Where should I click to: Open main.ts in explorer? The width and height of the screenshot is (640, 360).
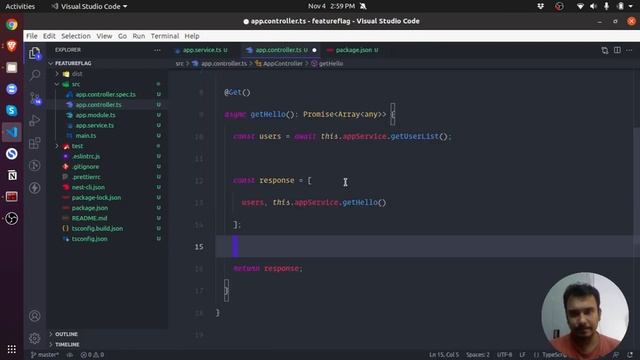[86, 136]
